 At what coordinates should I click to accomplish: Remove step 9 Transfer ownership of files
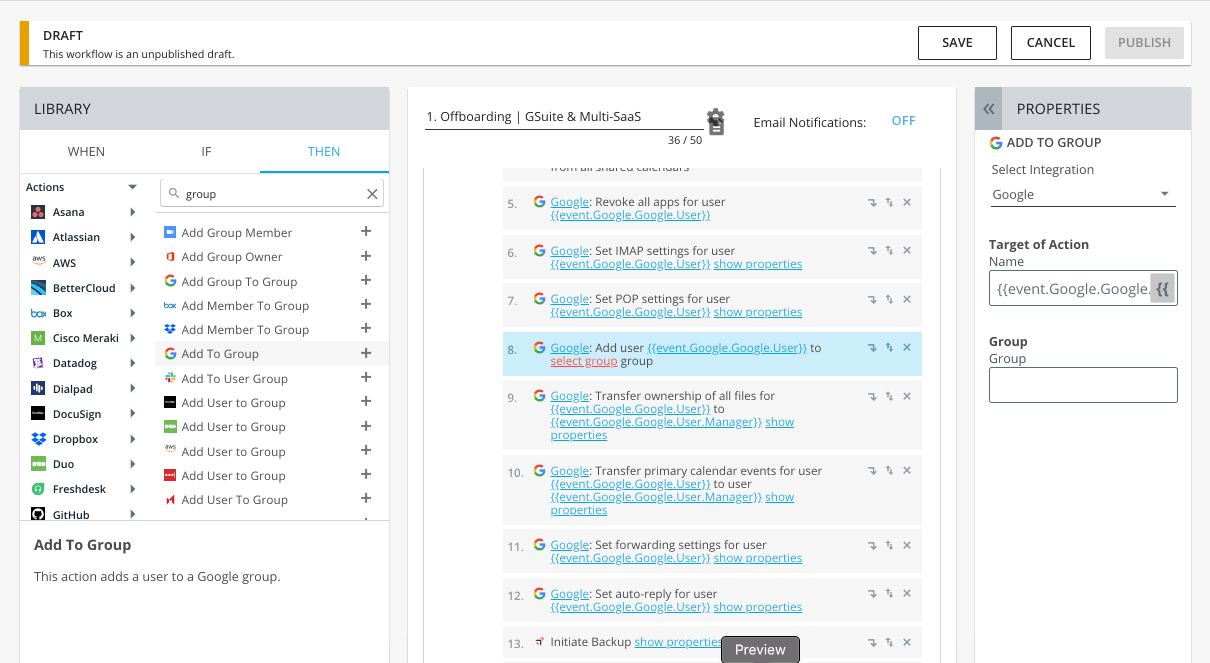tap(907, 396)
